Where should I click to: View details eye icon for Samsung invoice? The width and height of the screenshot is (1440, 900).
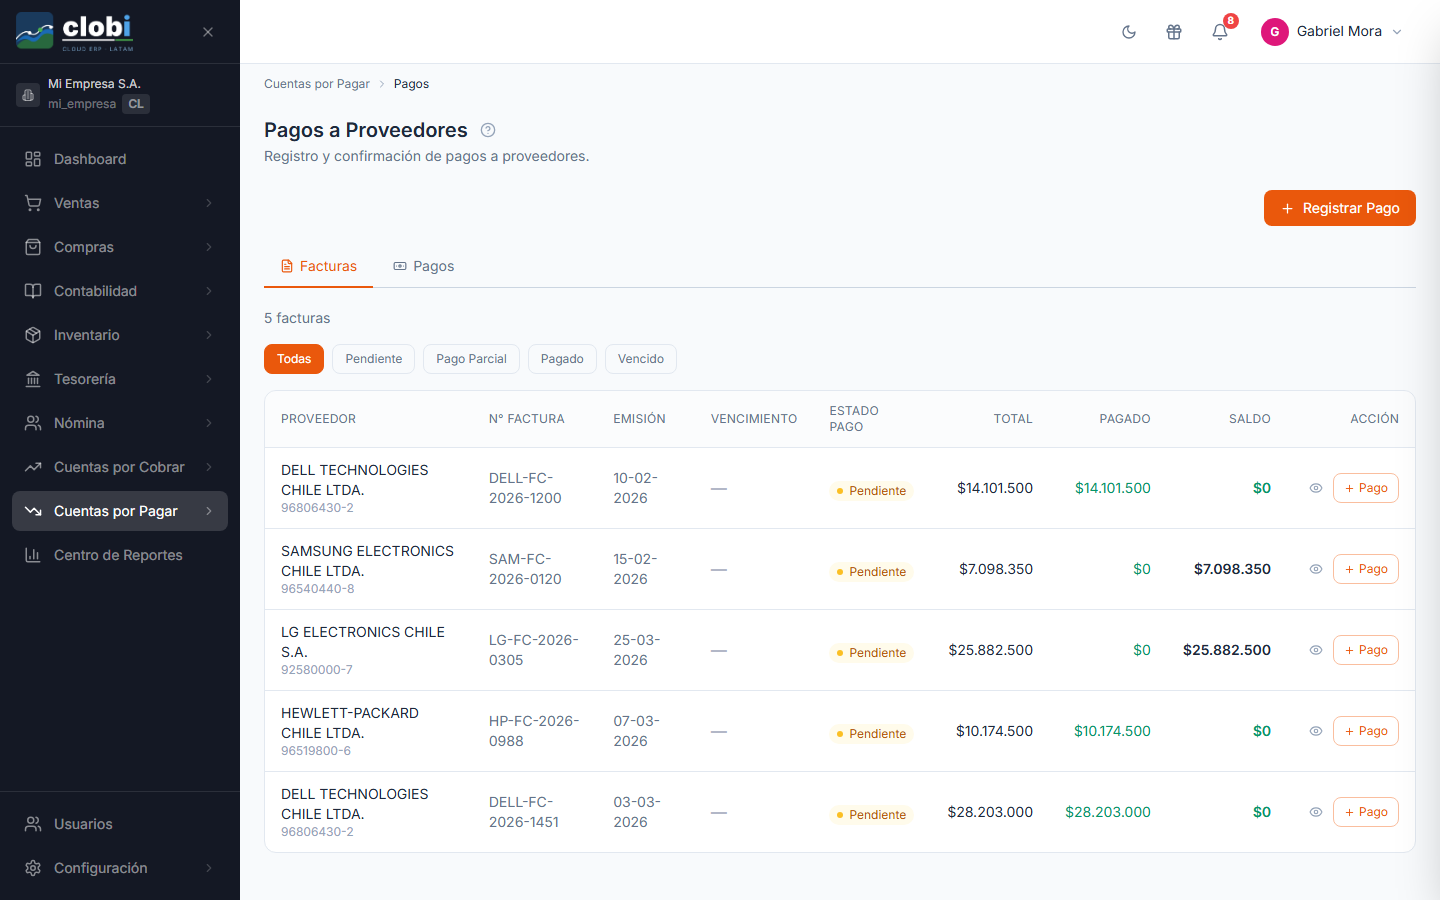pos(1316,569)
